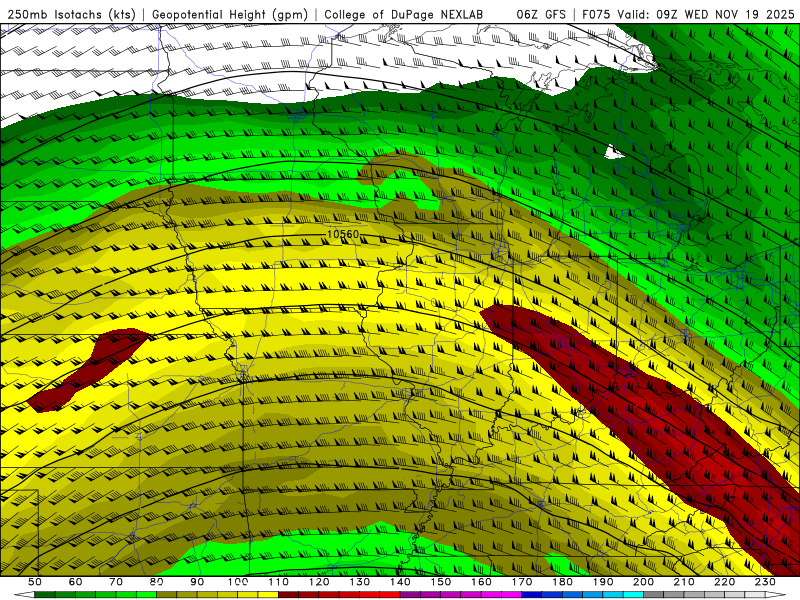
Task: Click the 180 knot scale label
Action: pyautogui.click(x=562, y=582)
